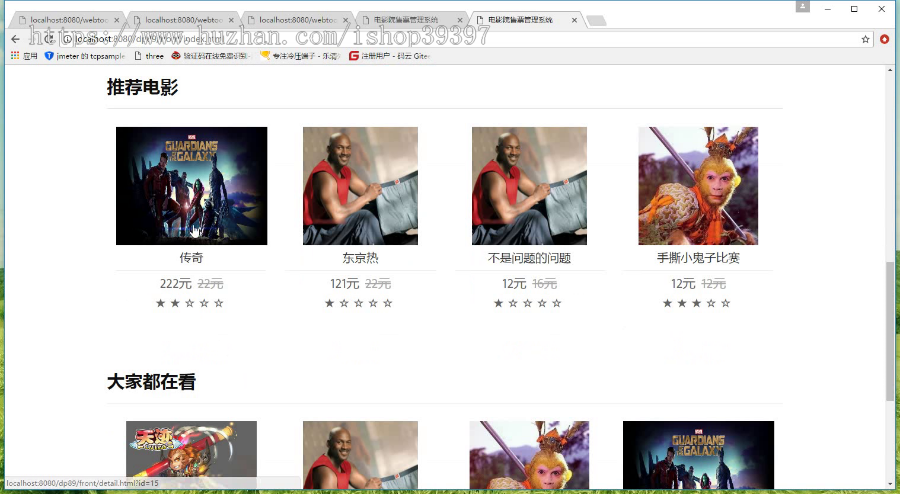This screenshot has width=900, height=494.
Task: Click the two-star rating under 传奇
Action: pyautogui.click(x=189, y=303)
